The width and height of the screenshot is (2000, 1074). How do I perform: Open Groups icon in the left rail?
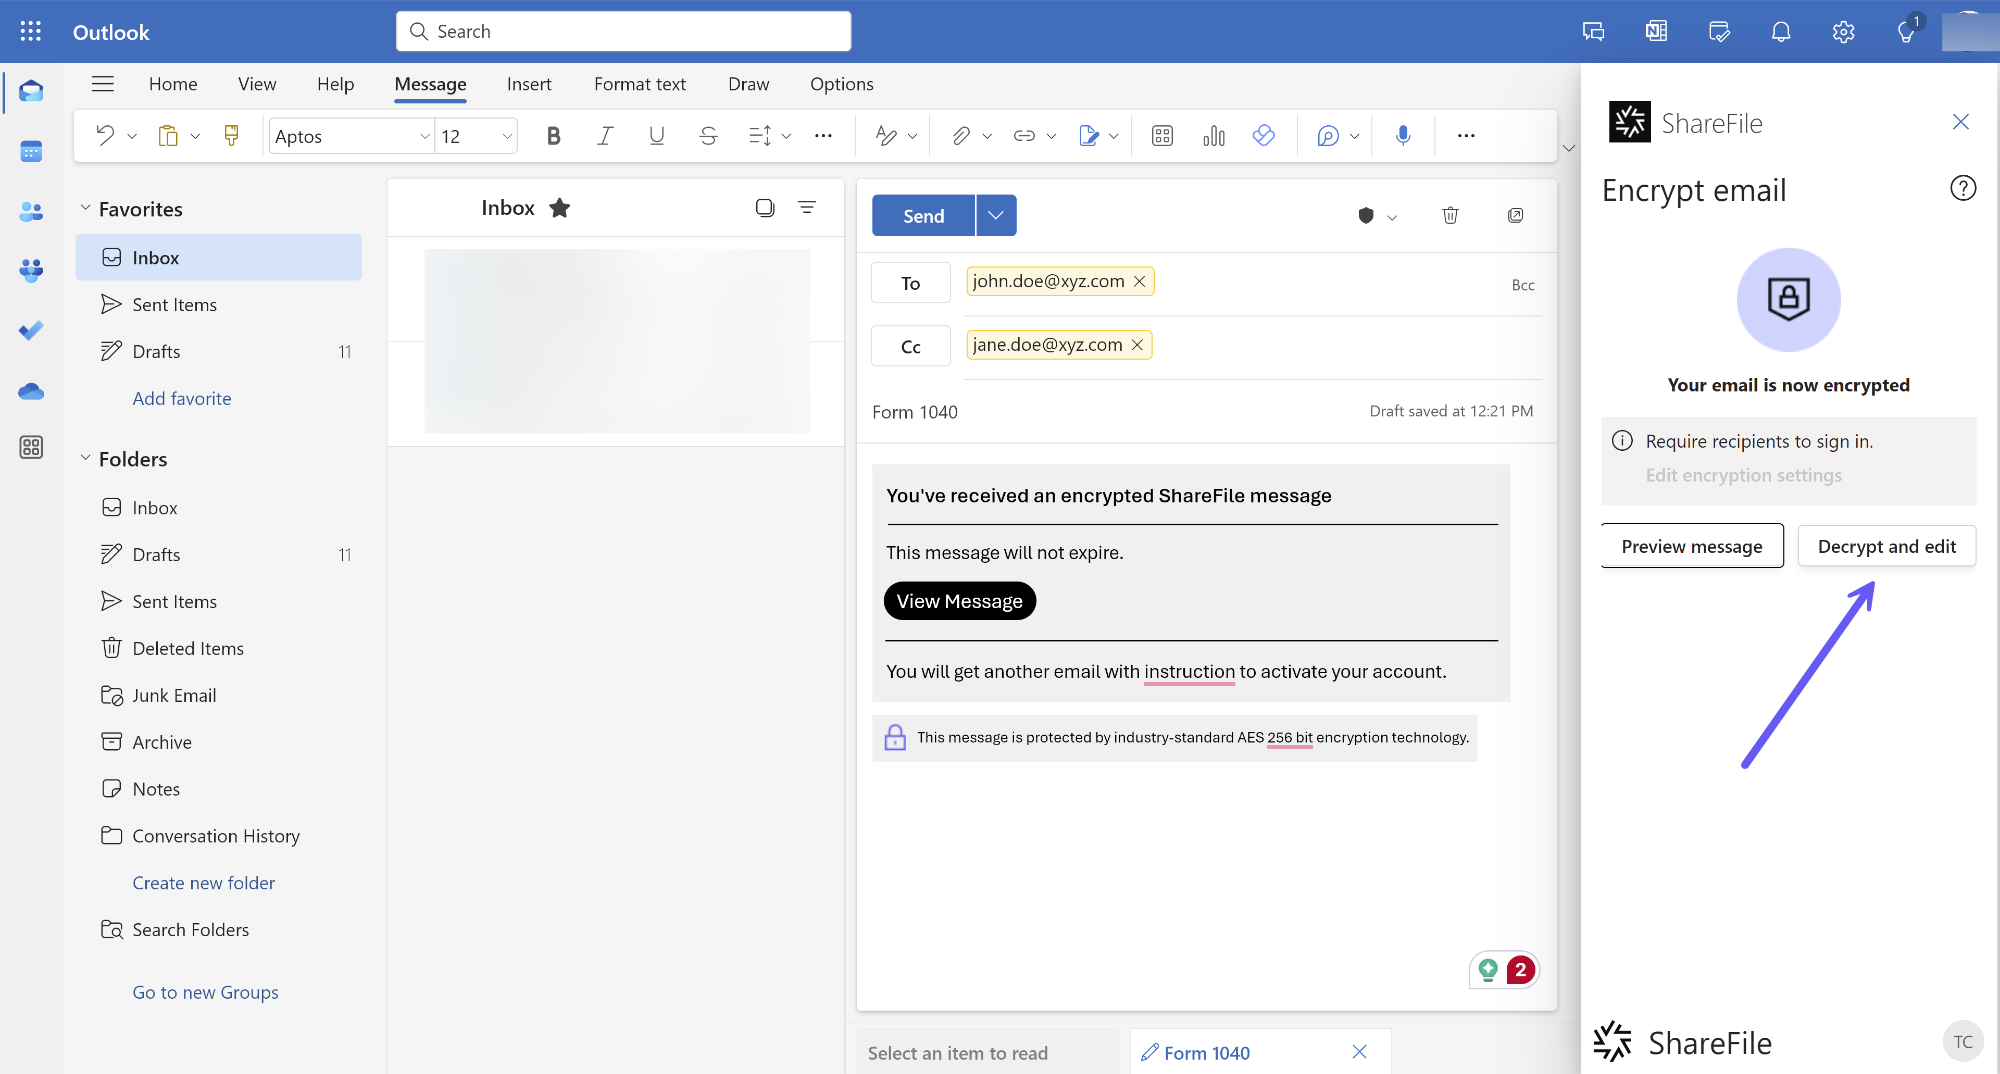(31, 270)
